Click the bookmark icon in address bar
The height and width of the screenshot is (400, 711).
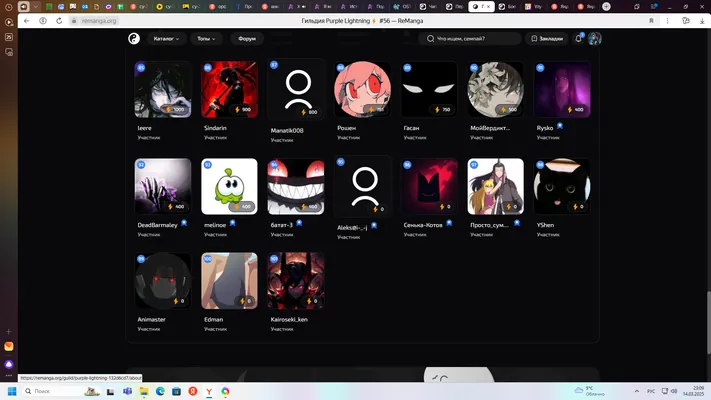(651, 21)
